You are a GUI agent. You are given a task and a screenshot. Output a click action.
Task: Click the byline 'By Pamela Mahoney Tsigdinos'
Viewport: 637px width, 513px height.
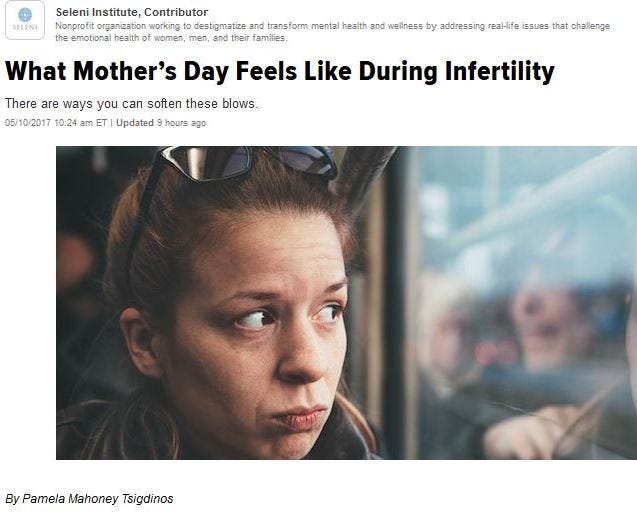click(x=89, y=498)
